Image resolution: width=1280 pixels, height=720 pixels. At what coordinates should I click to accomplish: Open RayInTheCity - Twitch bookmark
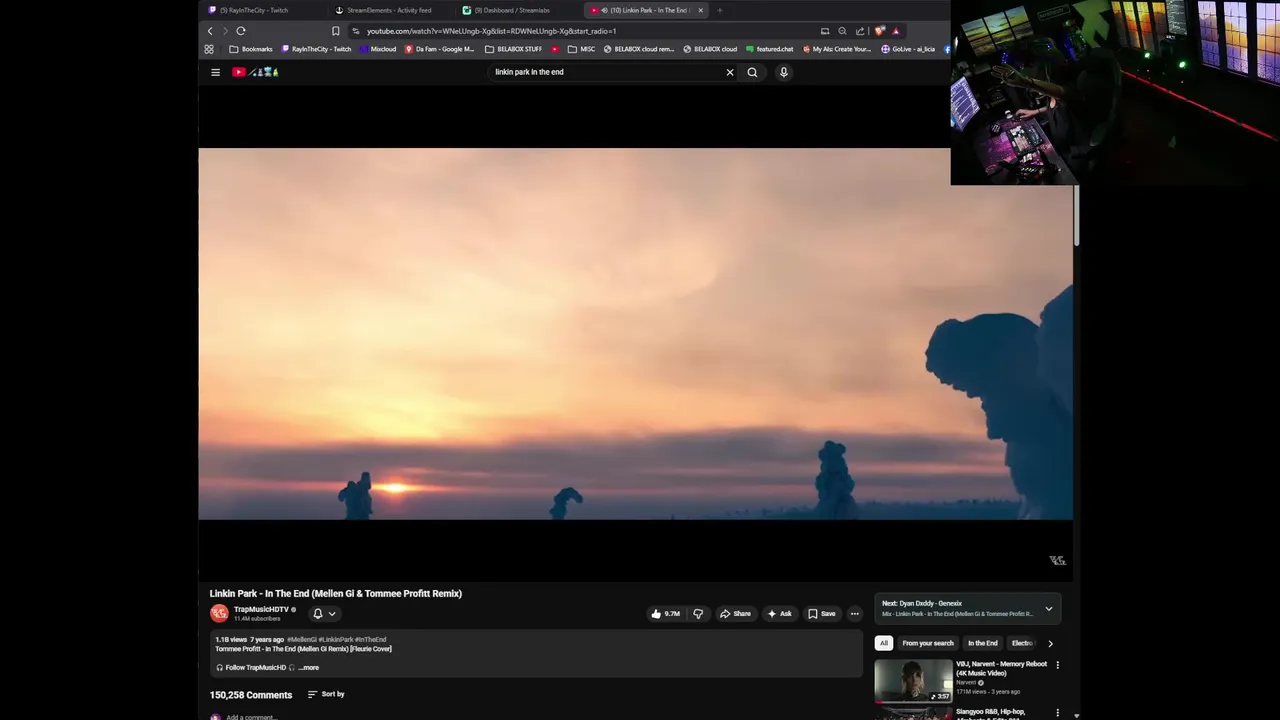point(316,49)
